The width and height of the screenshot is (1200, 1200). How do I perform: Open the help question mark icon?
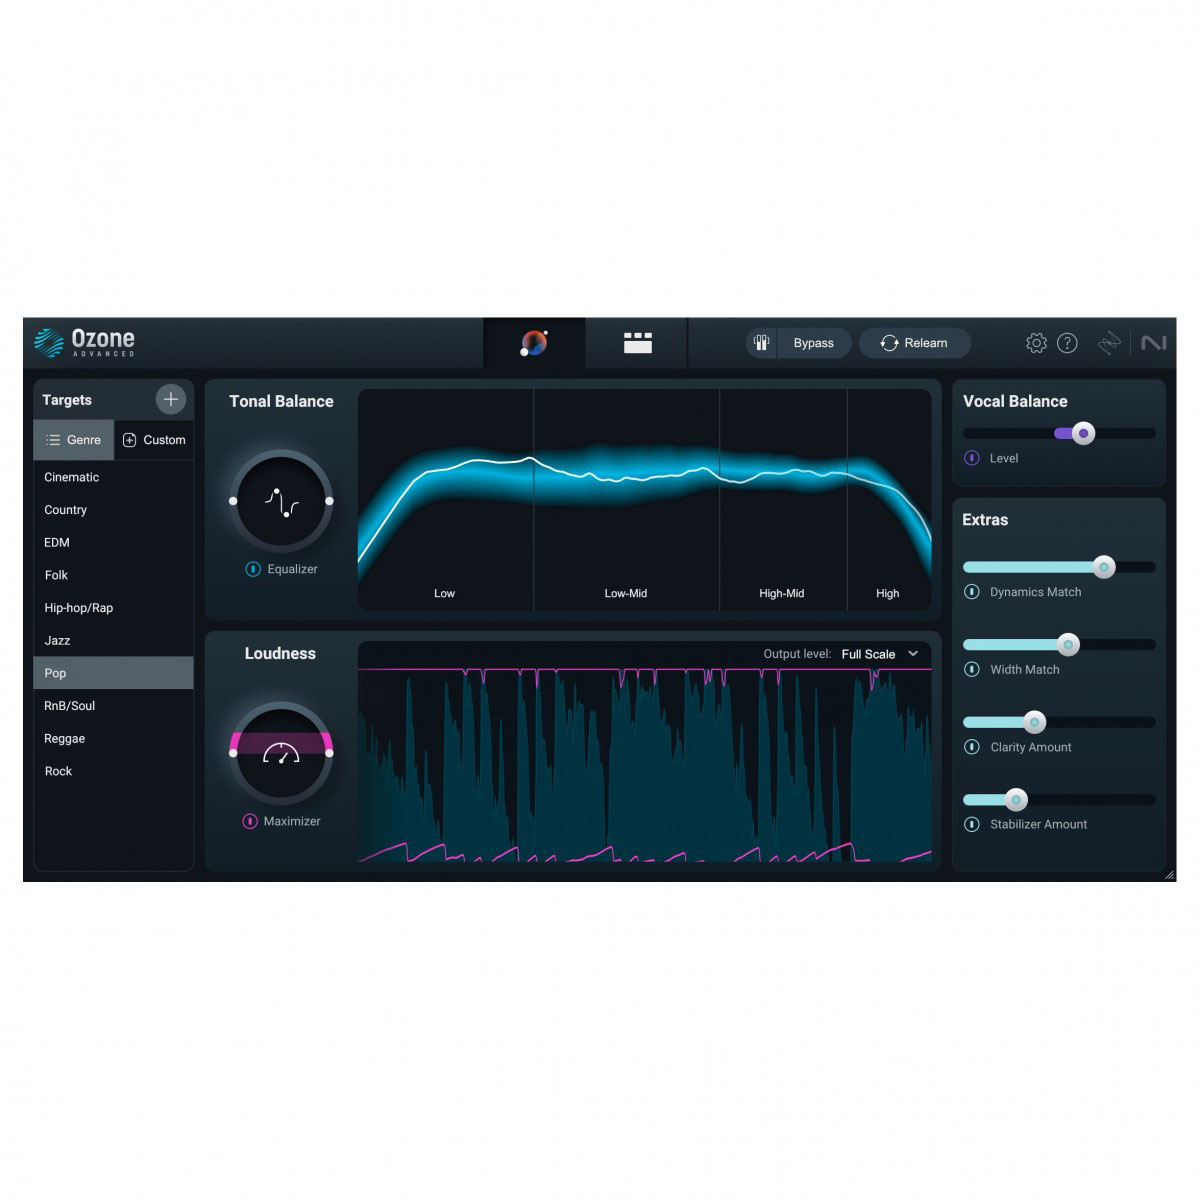(1068, 343)
